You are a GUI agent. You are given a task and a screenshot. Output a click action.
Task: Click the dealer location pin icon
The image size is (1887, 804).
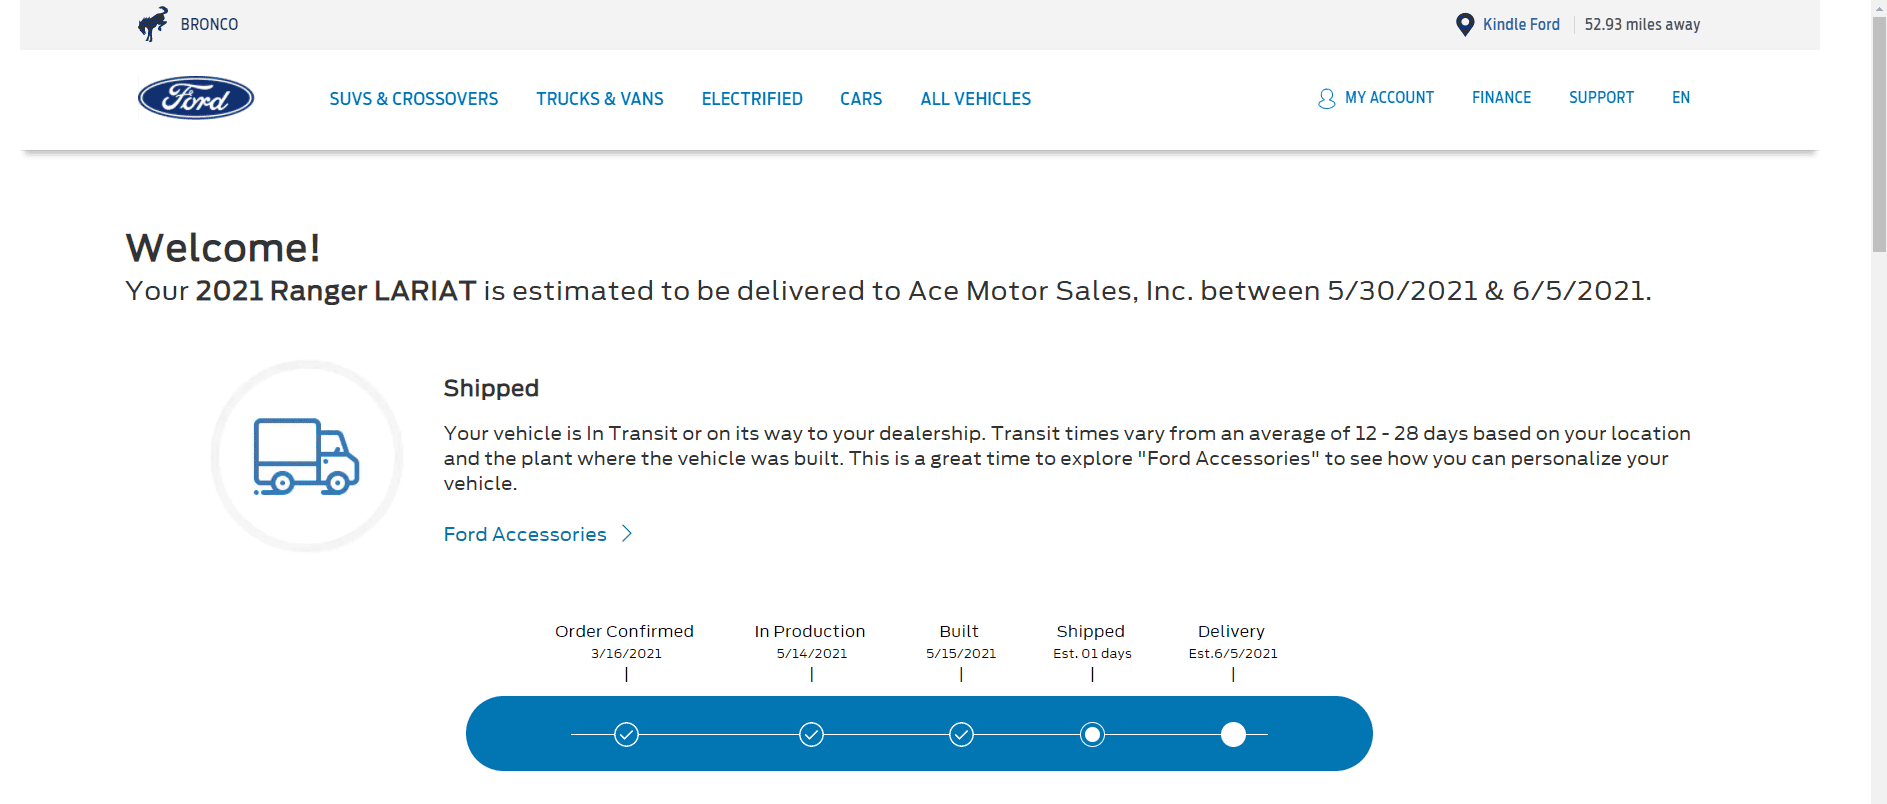point(1465,24)
